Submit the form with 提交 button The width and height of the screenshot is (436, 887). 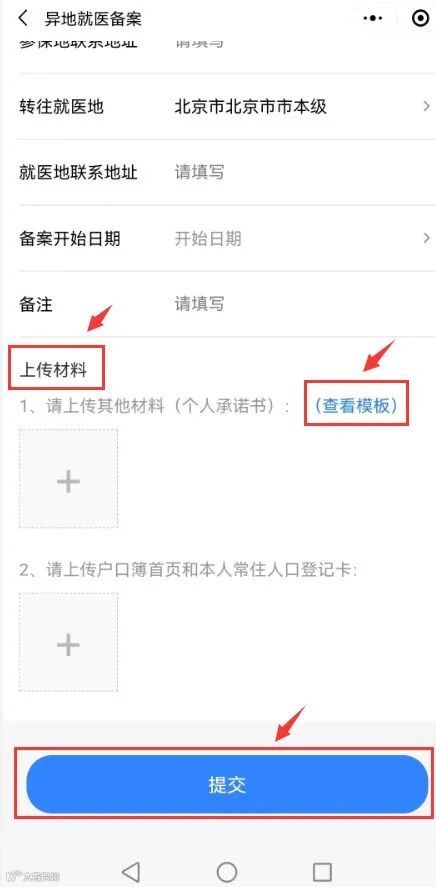tap(227, 784)
